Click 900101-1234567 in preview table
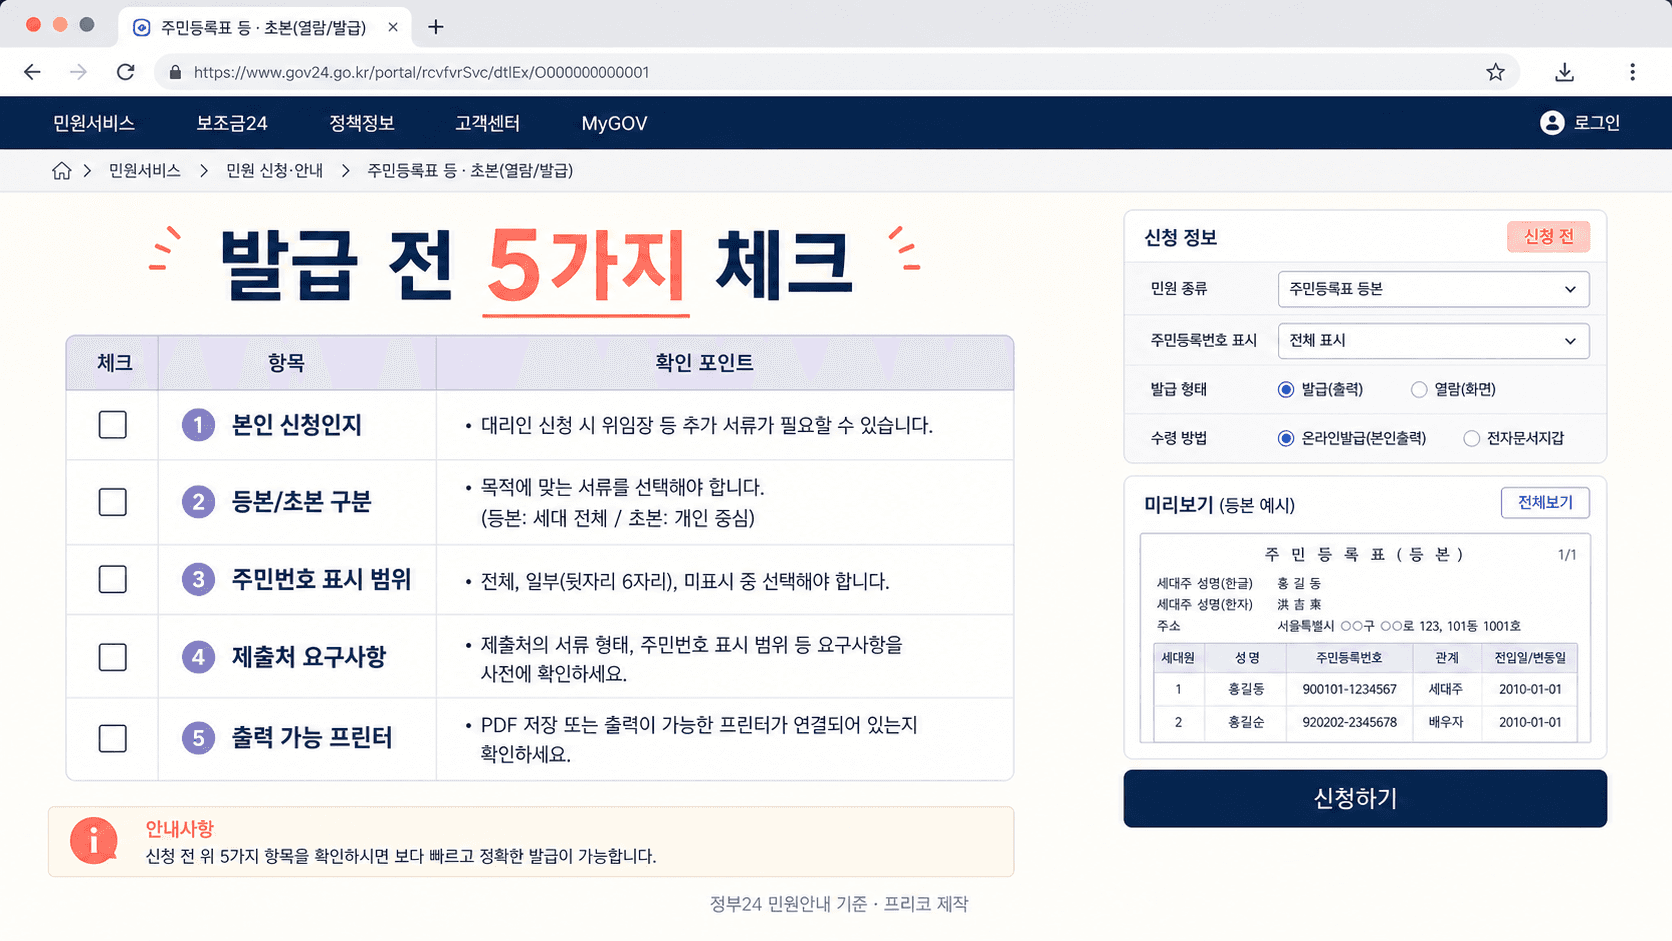The height and width of the screenshot is (941, 1672). click(1349, 689)
